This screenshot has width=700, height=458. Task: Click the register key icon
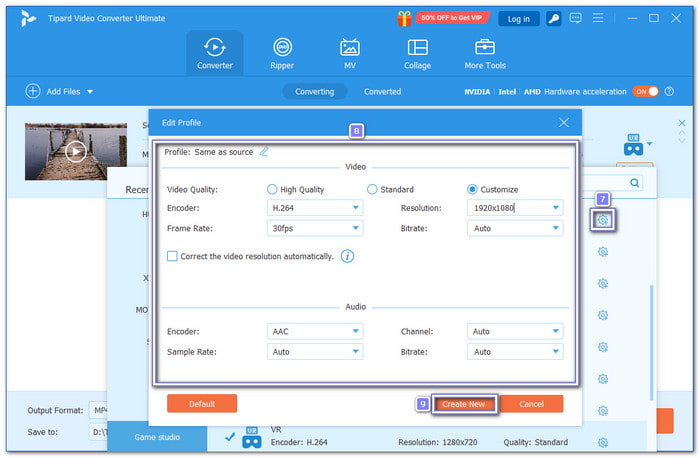(x=553, y=18)
